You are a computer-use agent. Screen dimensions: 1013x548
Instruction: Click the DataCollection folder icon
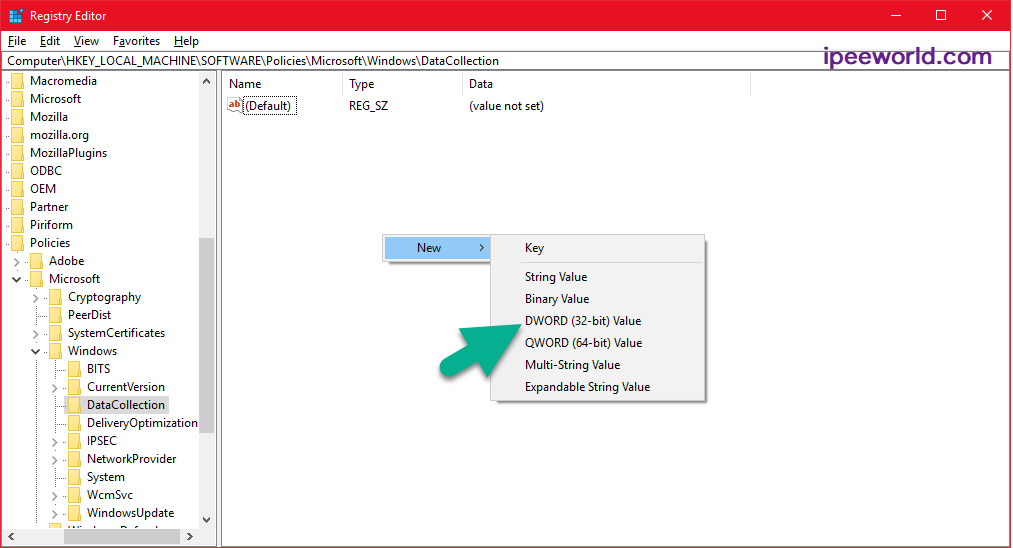[75, 405]
